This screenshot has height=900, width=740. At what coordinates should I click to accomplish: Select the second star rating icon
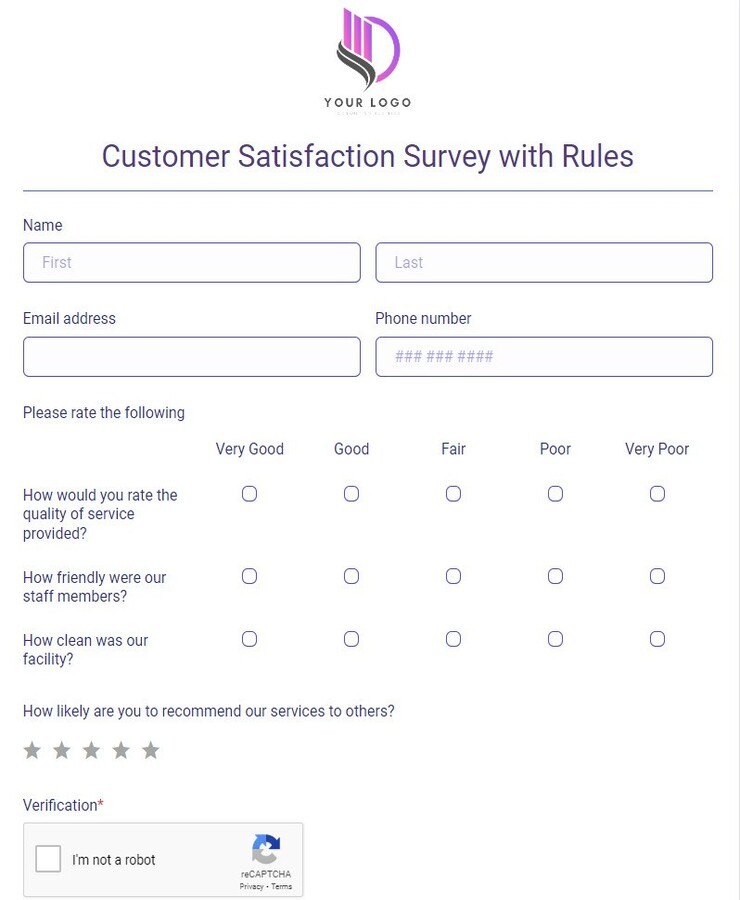pyautogui.click(x=61, y=748)
